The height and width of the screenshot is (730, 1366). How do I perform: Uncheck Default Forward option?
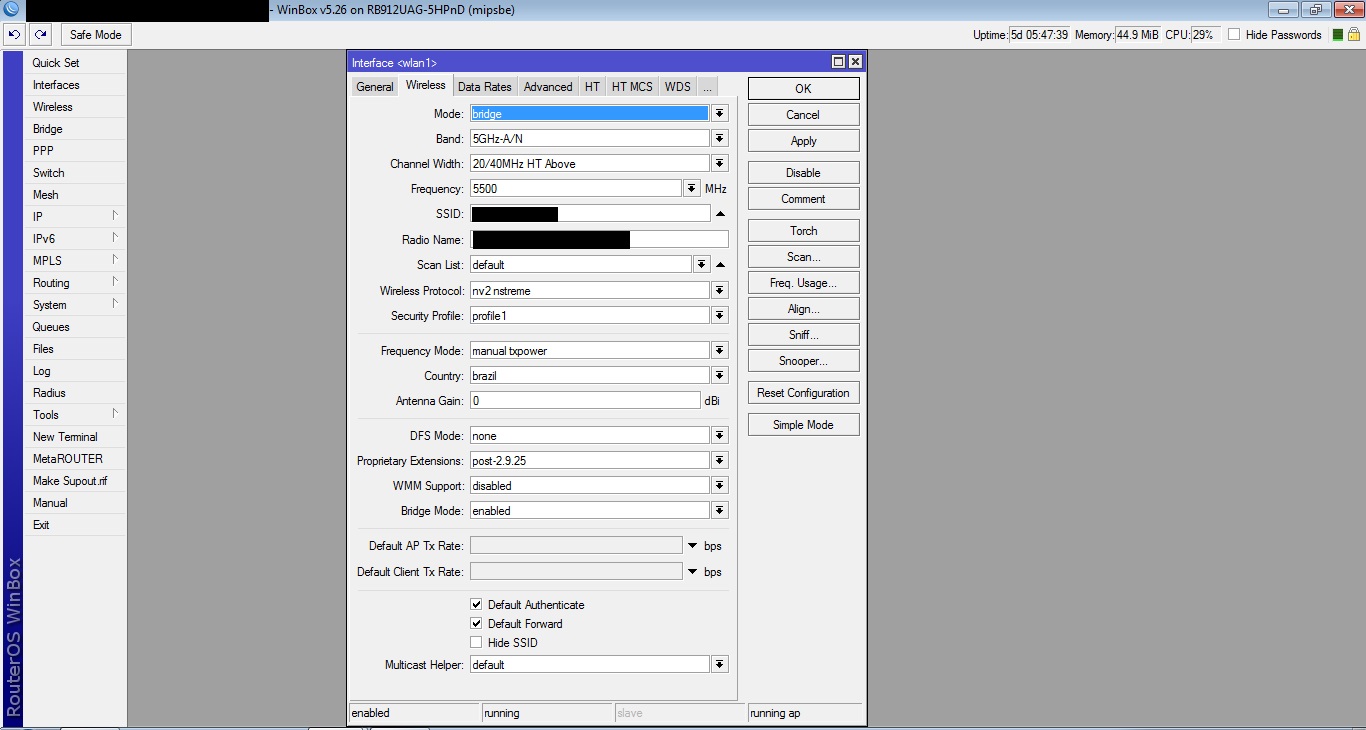point(476,624)
